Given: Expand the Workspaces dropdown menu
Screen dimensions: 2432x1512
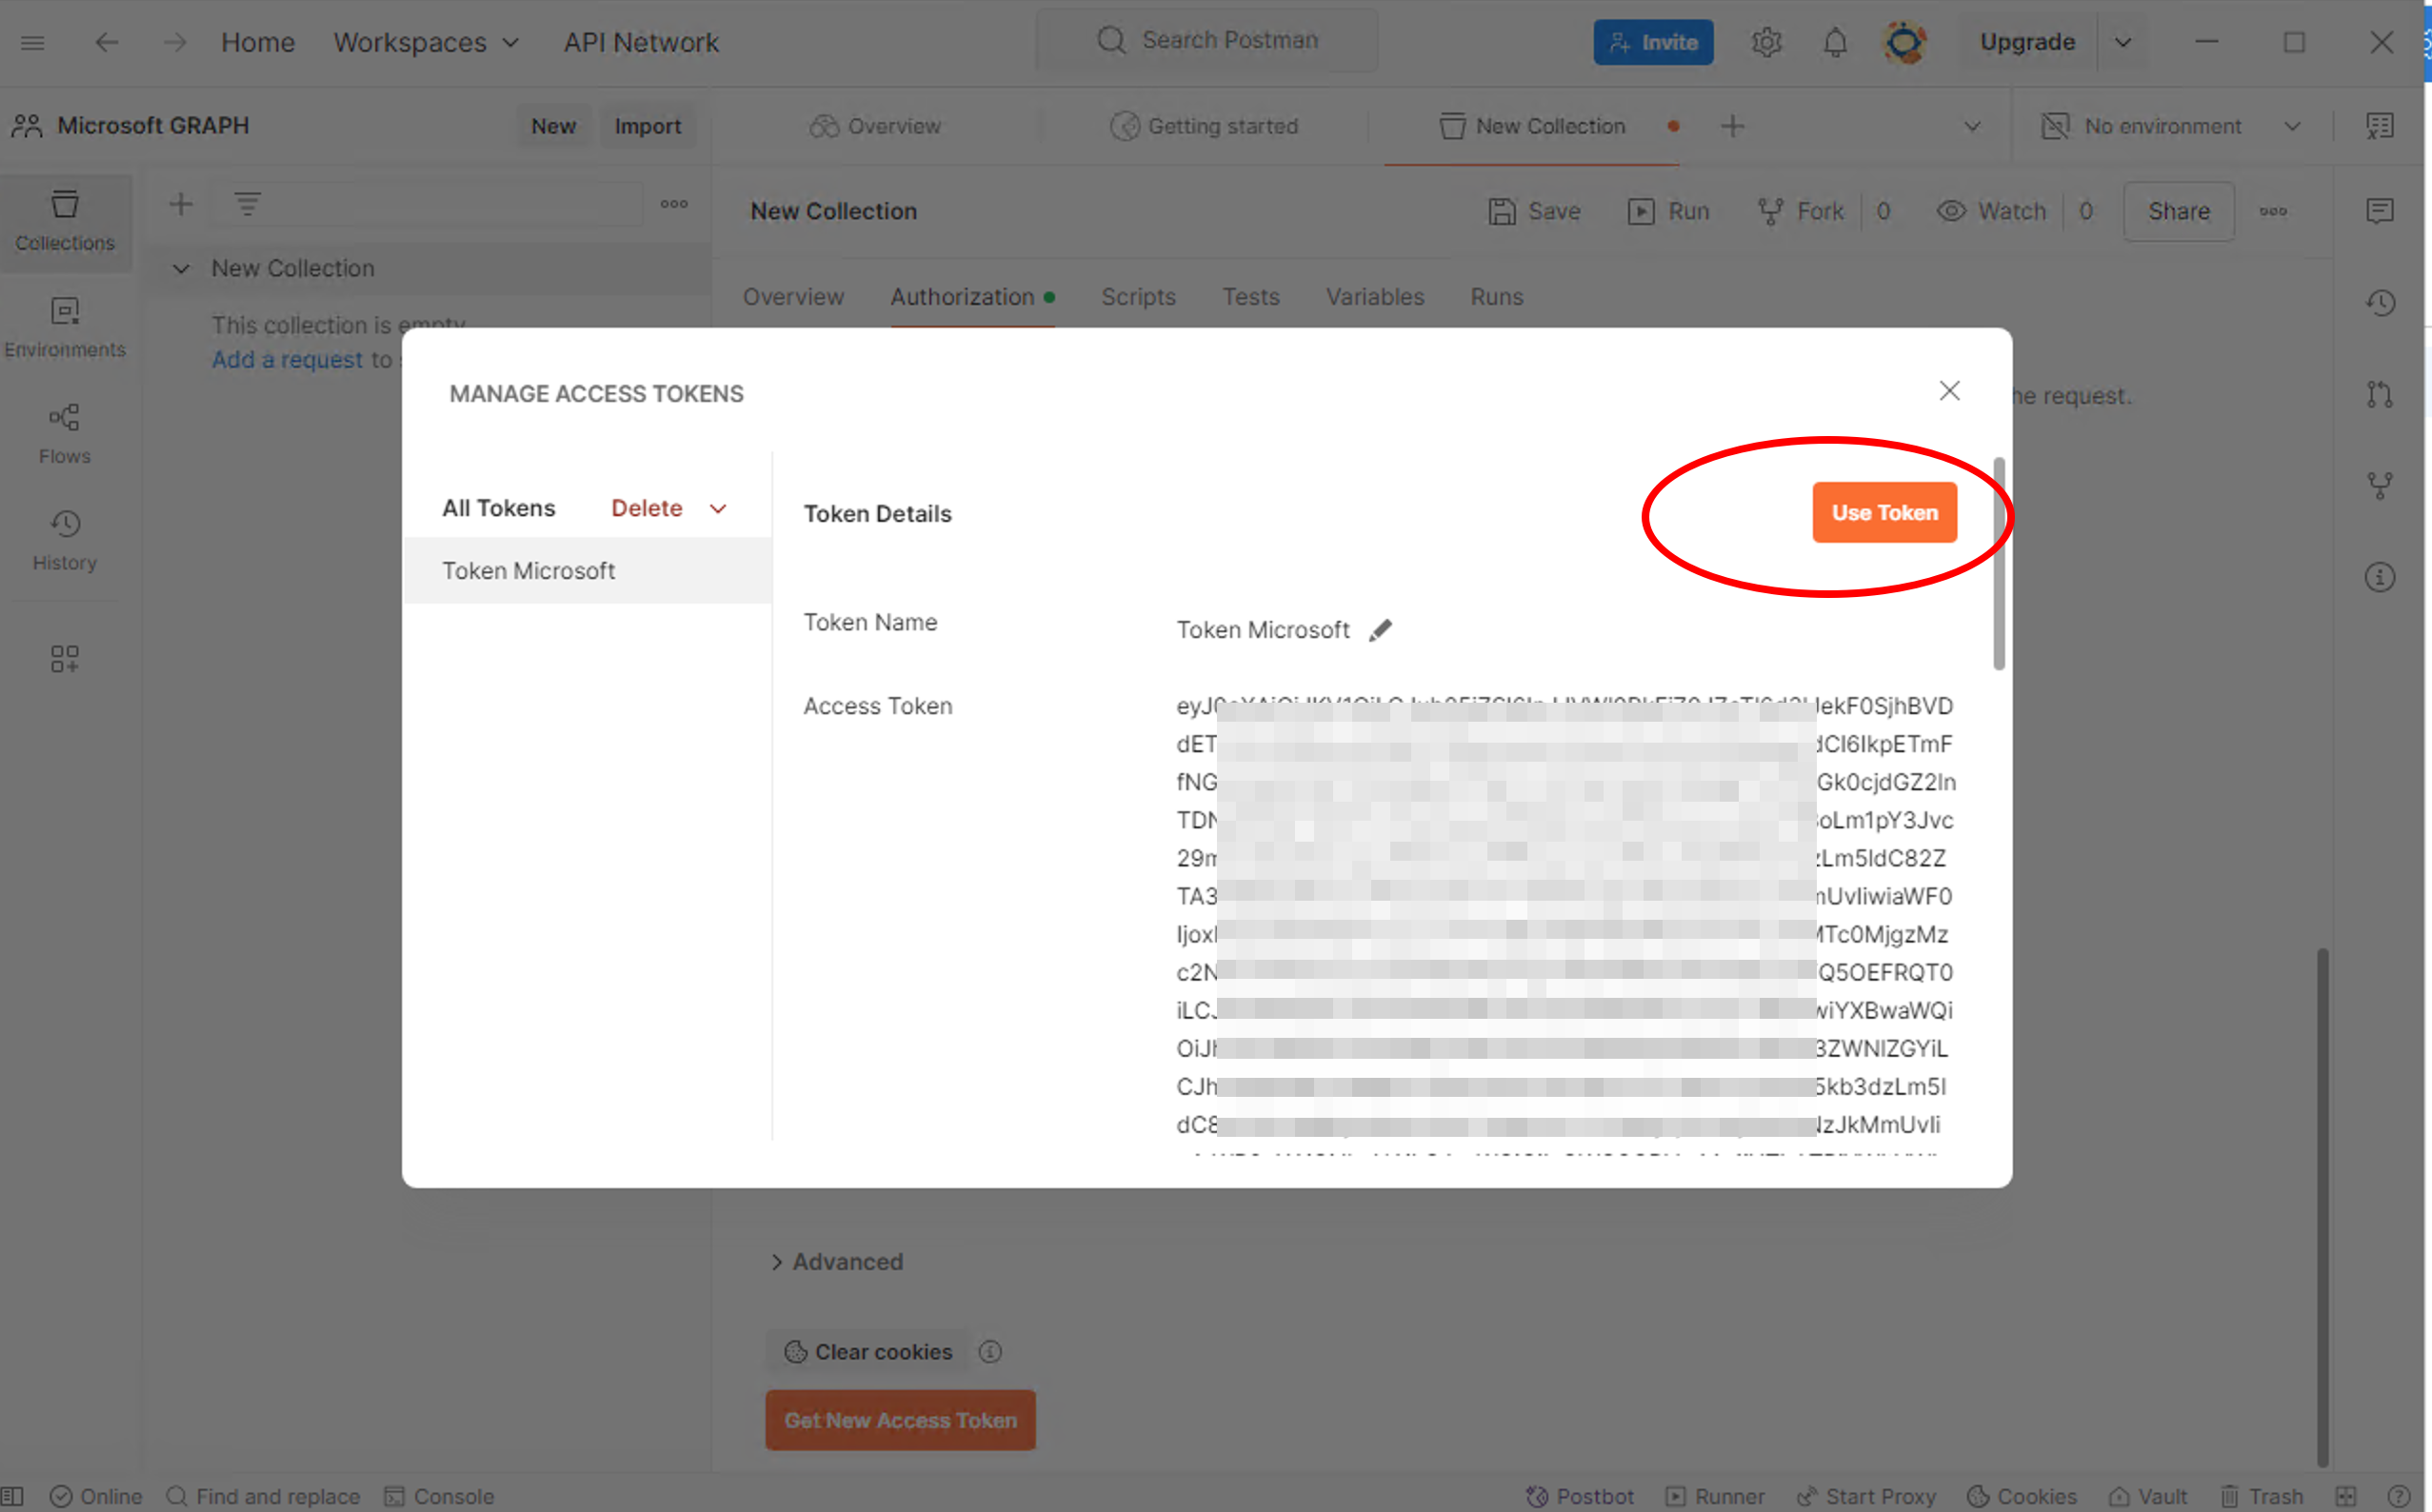Looking at the screenshot, I should 427,42.
